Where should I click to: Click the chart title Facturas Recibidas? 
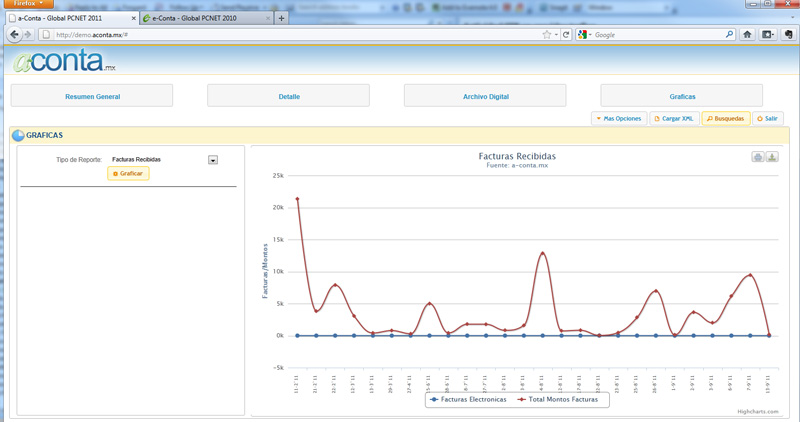tap(517, 156)
